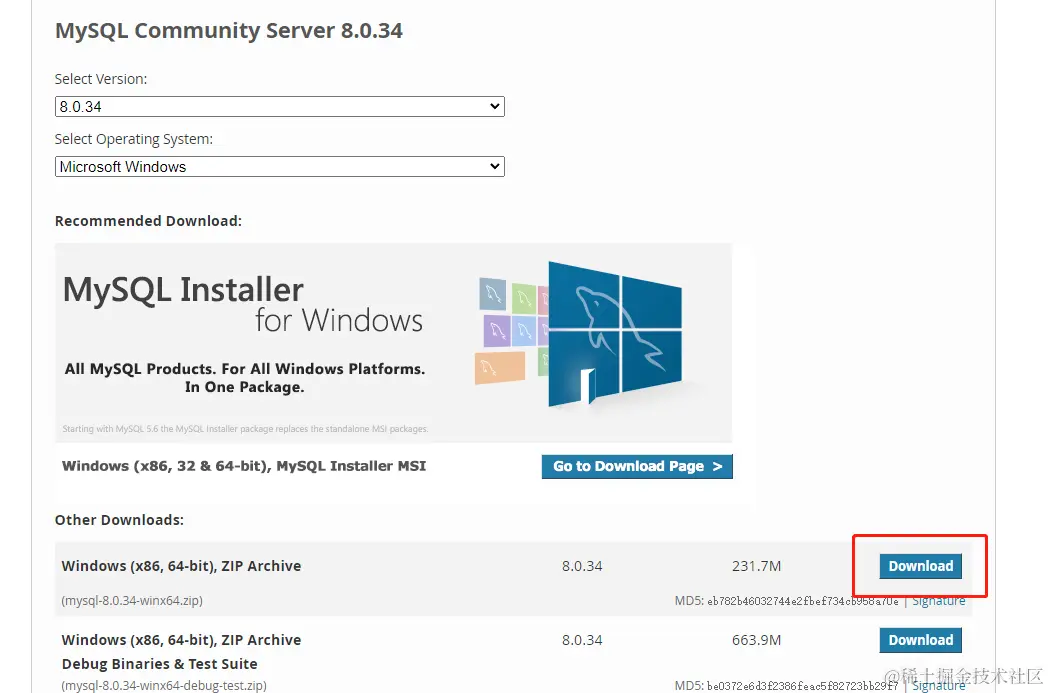Select the MD5 hash of the first ZIP Archive
The width and height of the screenshot is (1050, 693).
tap(803, 601)
